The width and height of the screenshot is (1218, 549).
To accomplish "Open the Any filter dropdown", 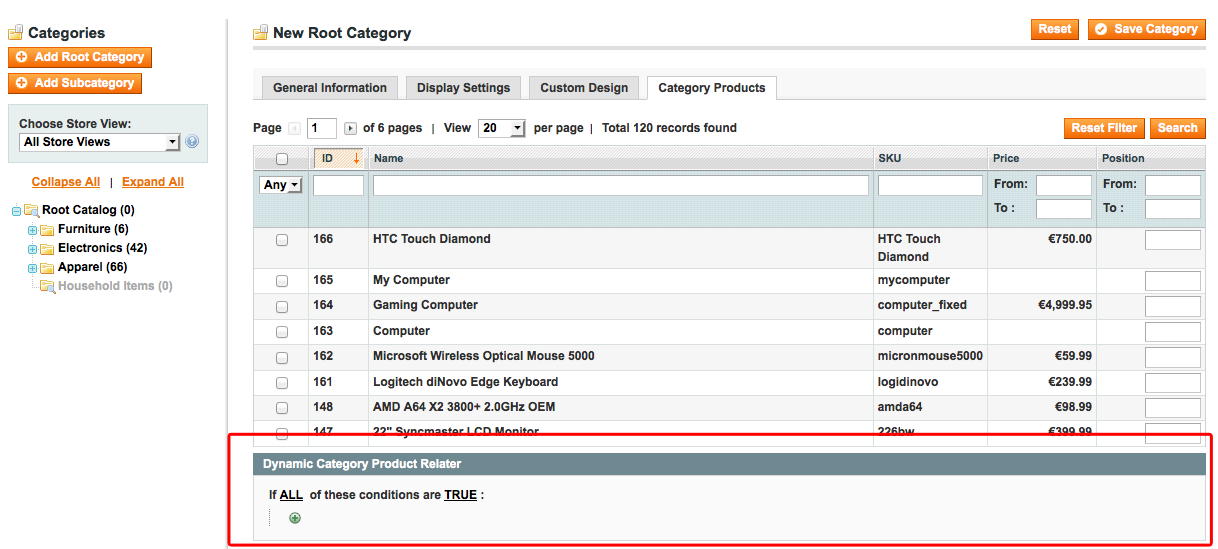I will pos(281,185).
